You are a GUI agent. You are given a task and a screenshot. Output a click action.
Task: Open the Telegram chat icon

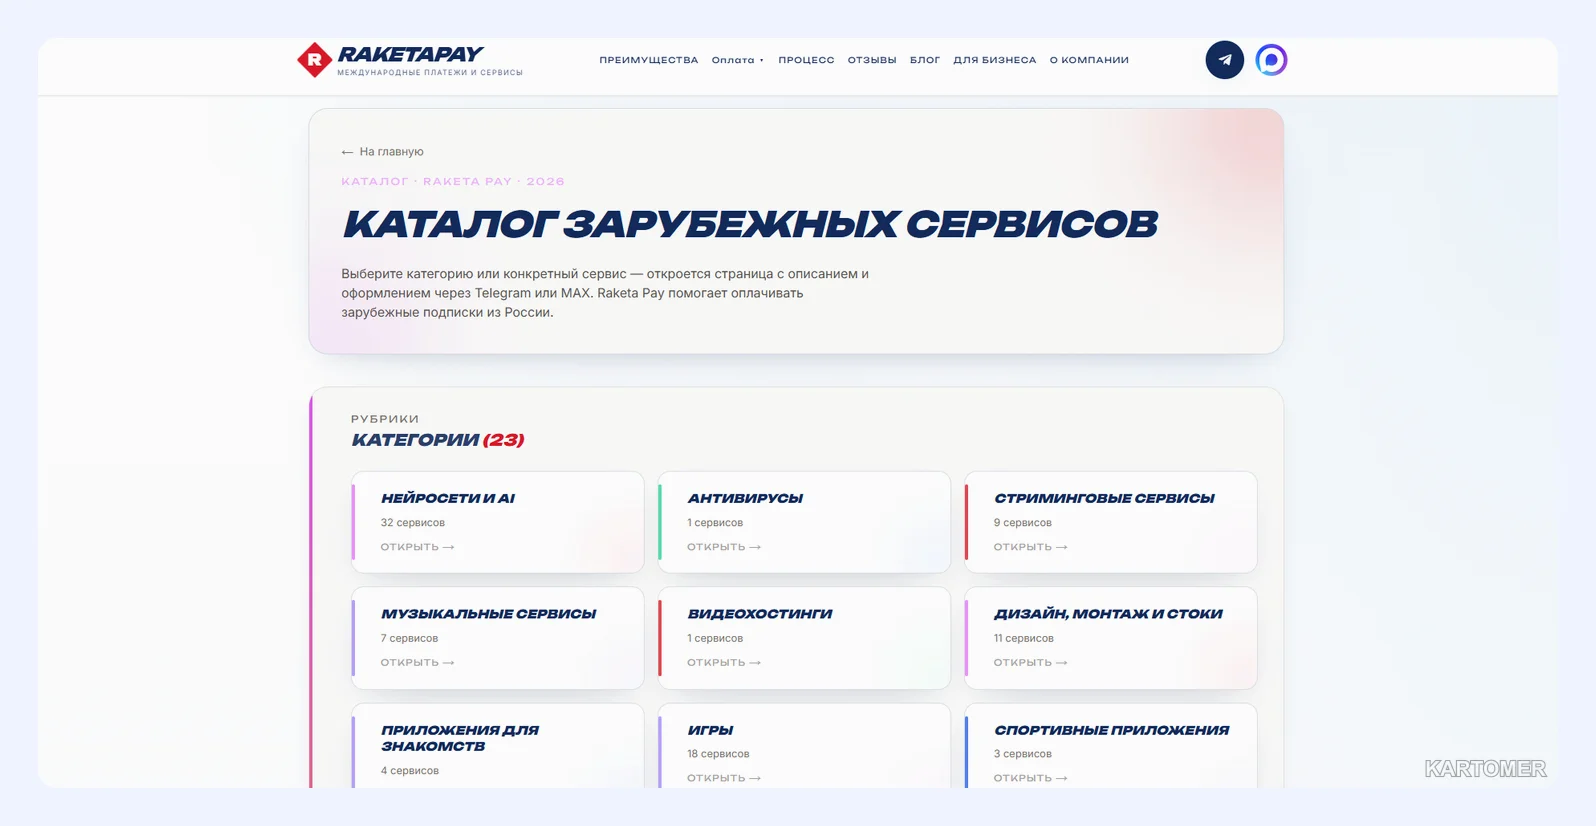point(1224,60)
